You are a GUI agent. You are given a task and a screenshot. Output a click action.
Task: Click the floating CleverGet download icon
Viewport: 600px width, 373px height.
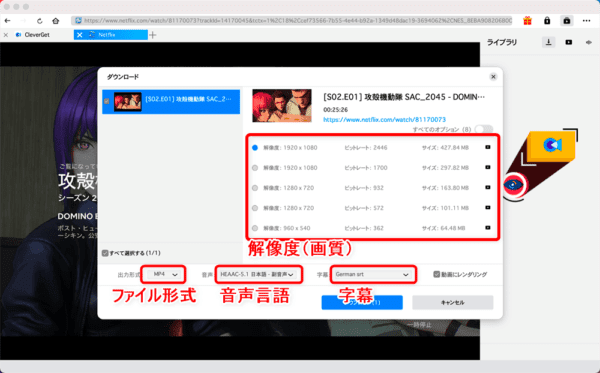tap(551, 145)
